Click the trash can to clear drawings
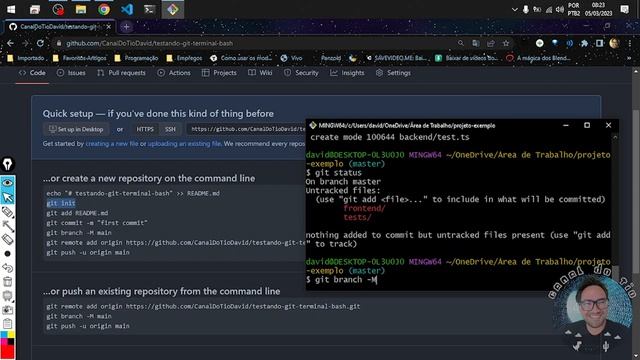Viewport: 640px width, 360px height. [x=7, y=282]
